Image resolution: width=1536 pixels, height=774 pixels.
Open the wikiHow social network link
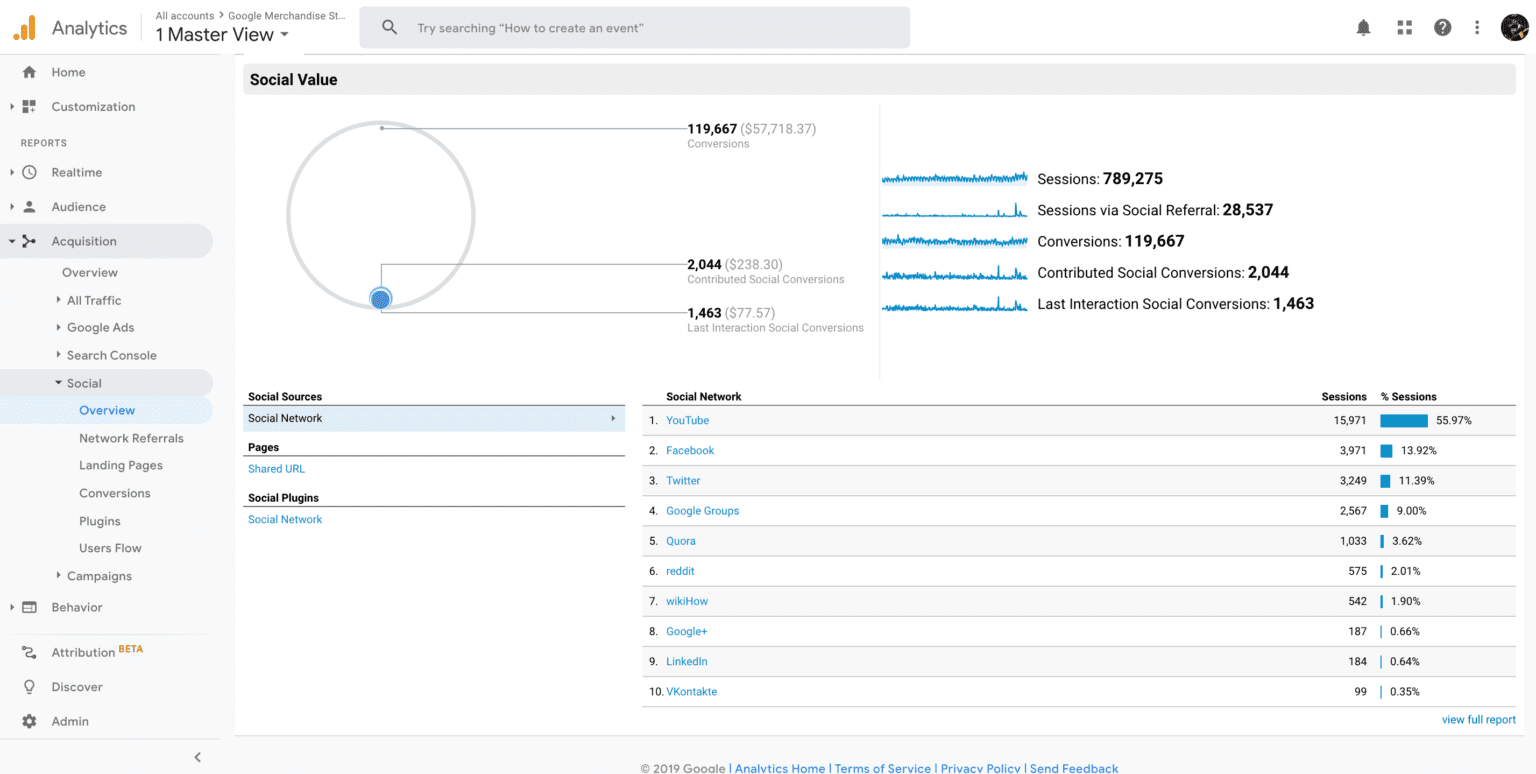click(x=687, y=601)
